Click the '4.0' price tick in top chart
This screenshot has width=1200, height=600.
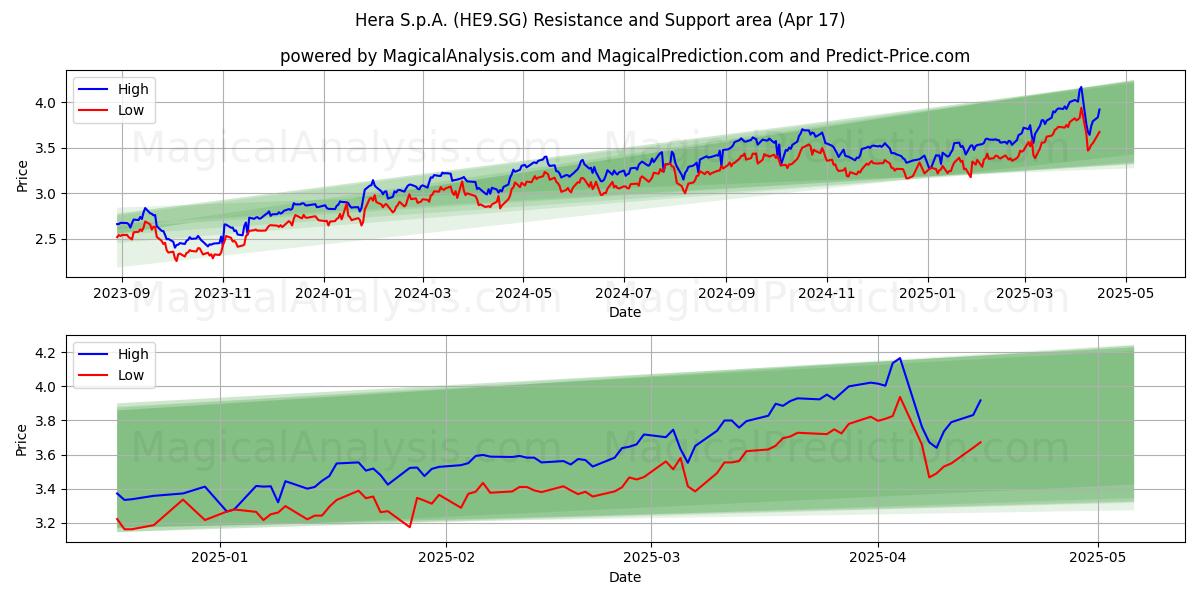tap(48, 103)
